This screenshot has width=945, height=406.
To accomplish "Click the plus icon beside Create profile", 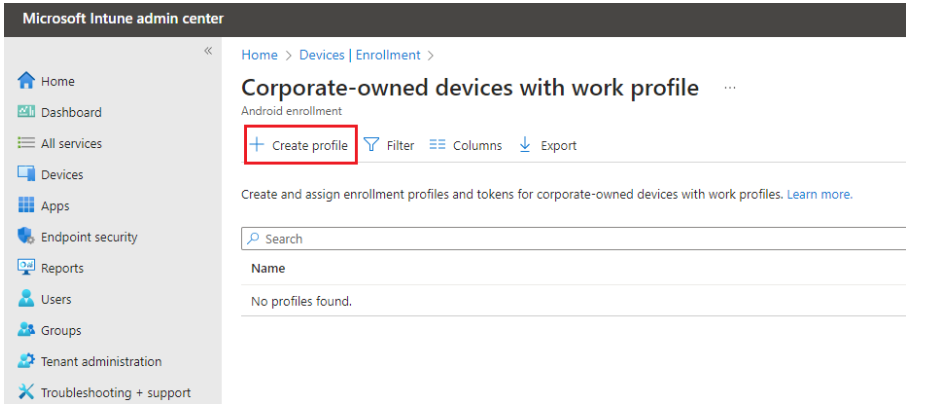I will coord(257,145).
